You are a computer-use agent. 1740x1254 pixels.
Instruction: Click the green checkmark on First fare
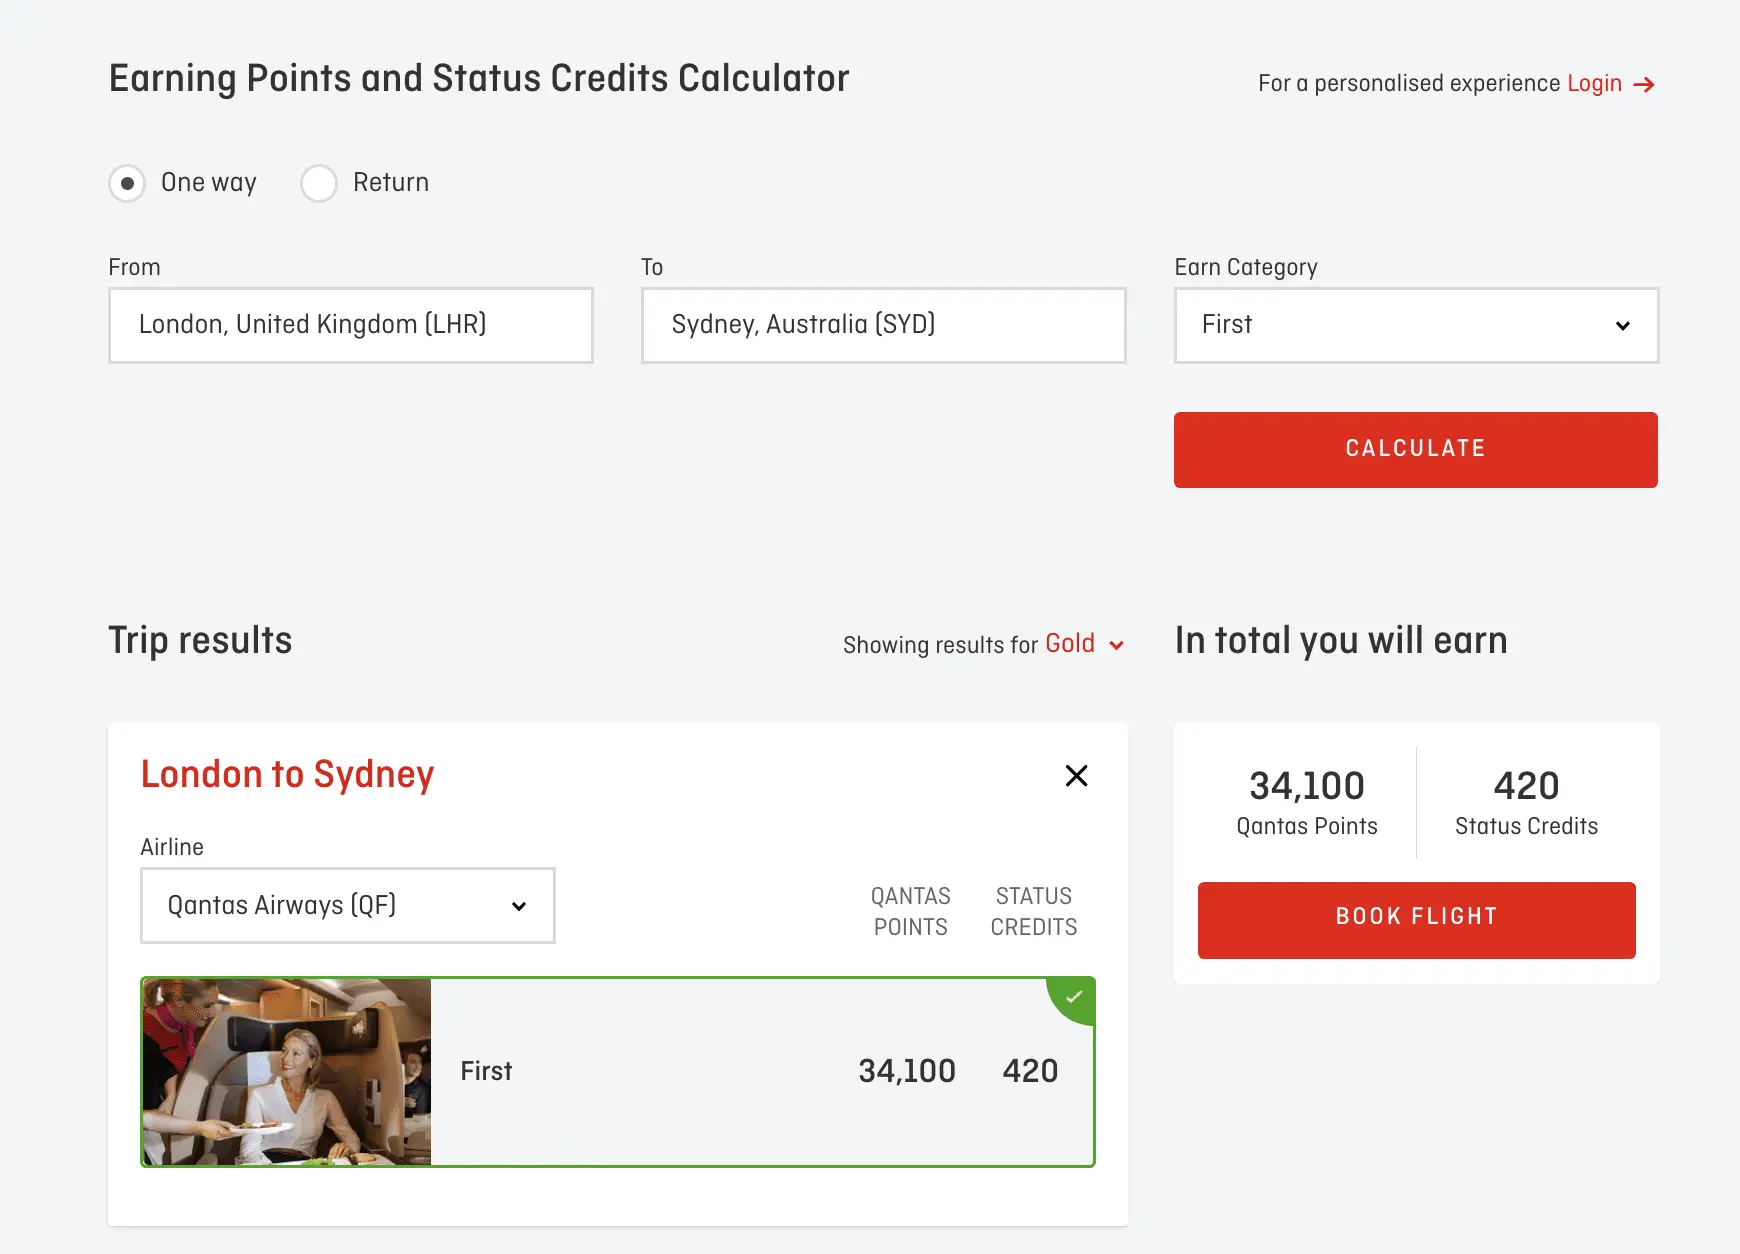(1075, 997)
